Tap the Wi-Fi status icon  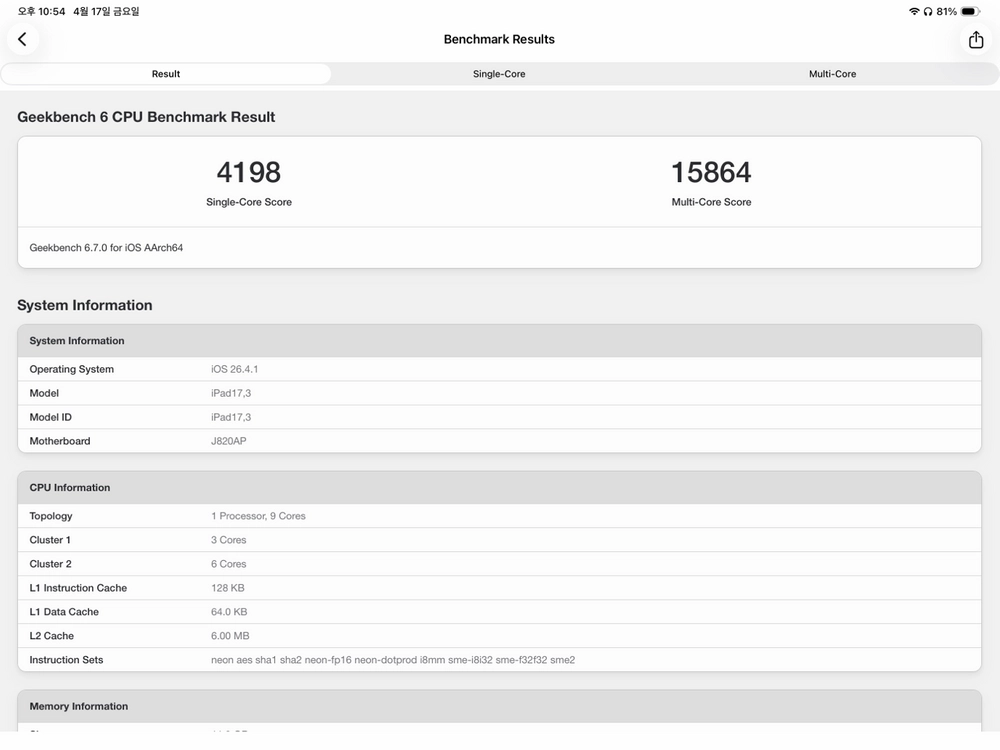(x=914, y=11)
